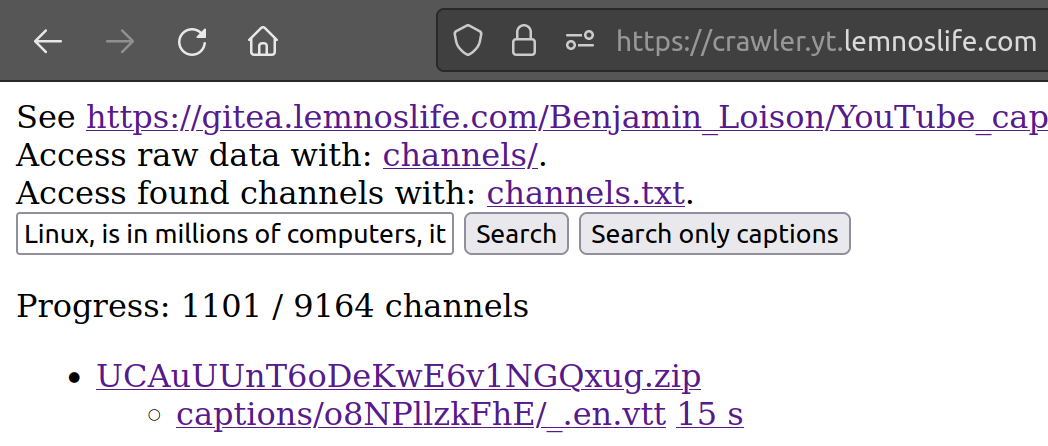
Task: Open the gitea.lemnoslife.com repository link
Action: tap(566, 118)
